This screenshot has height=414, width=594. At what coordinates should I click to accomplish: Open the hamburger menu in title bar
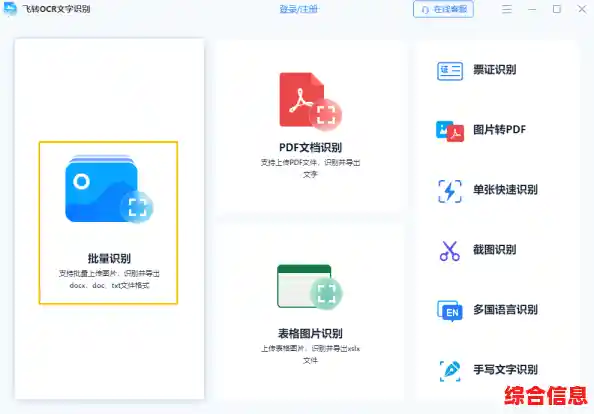tap(506, 9)
